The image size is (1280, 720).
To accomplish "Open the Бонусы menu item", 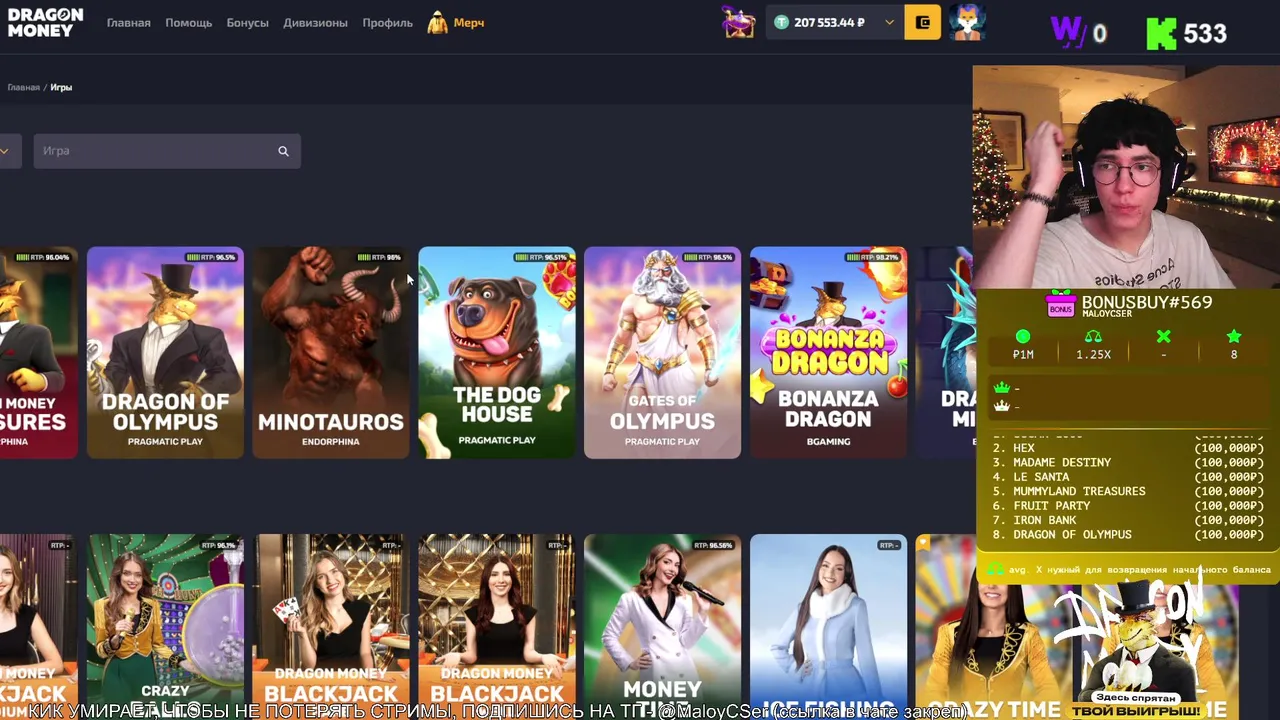I will tap(248, 22).
